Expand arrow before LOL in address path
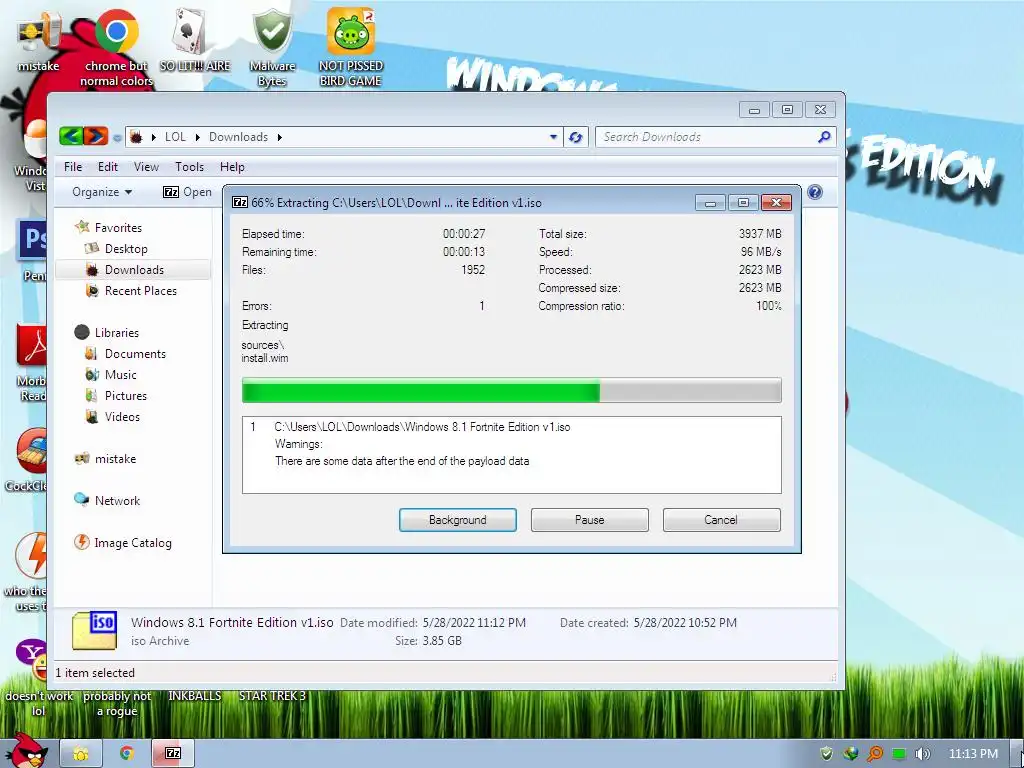Screen dimensions: 1024x768 (x=153, y=137)
